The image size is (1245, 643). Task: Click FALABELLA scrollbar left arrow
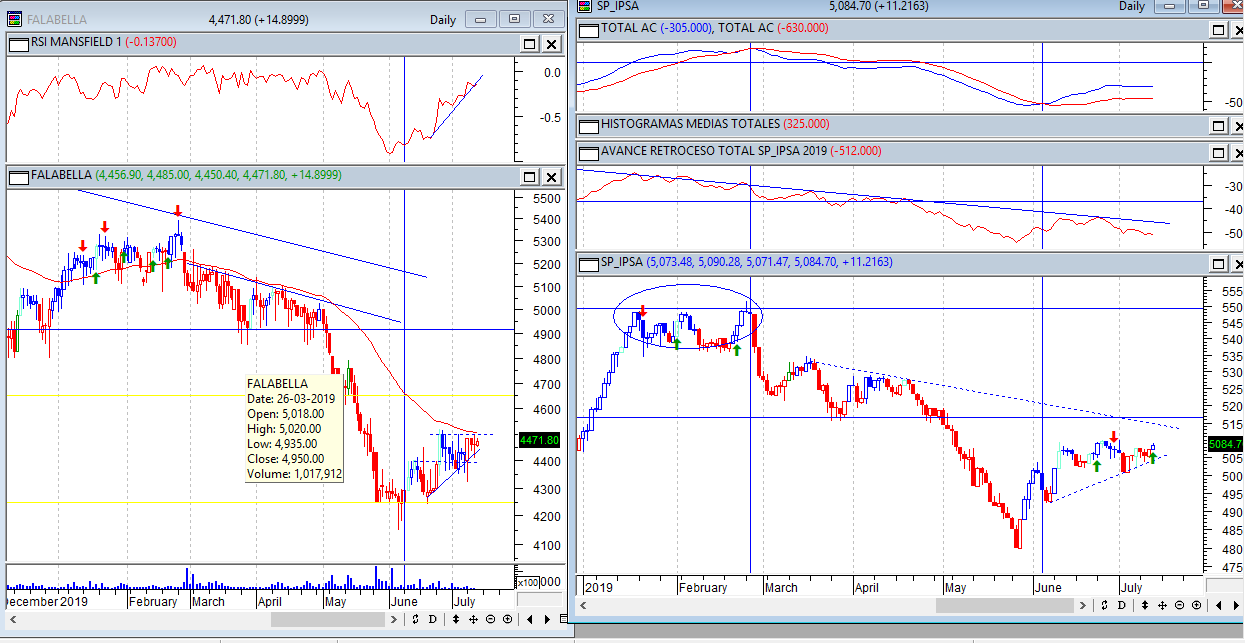point(12,619)
